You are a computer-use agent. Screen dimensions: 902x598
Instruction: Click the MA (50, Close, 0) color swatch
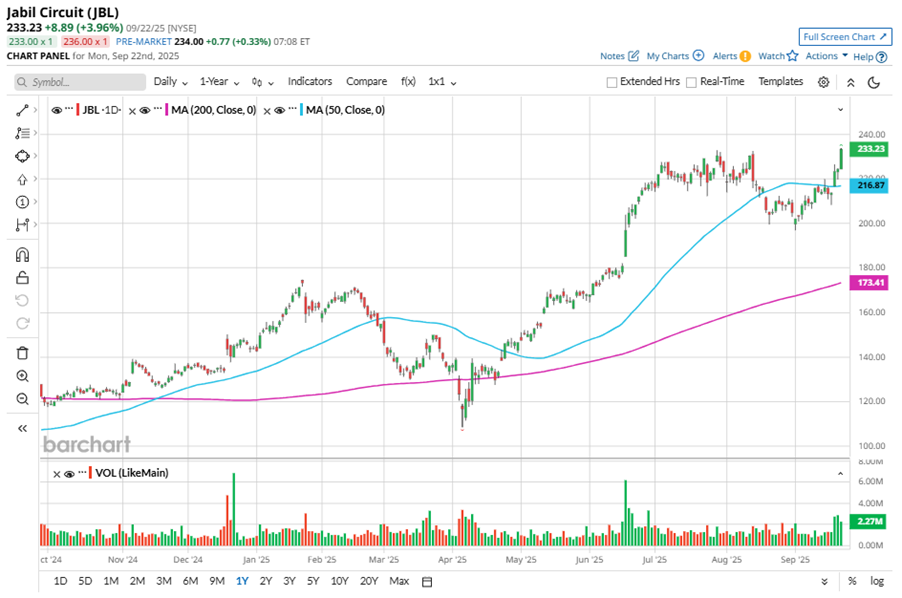pos(300,110)
